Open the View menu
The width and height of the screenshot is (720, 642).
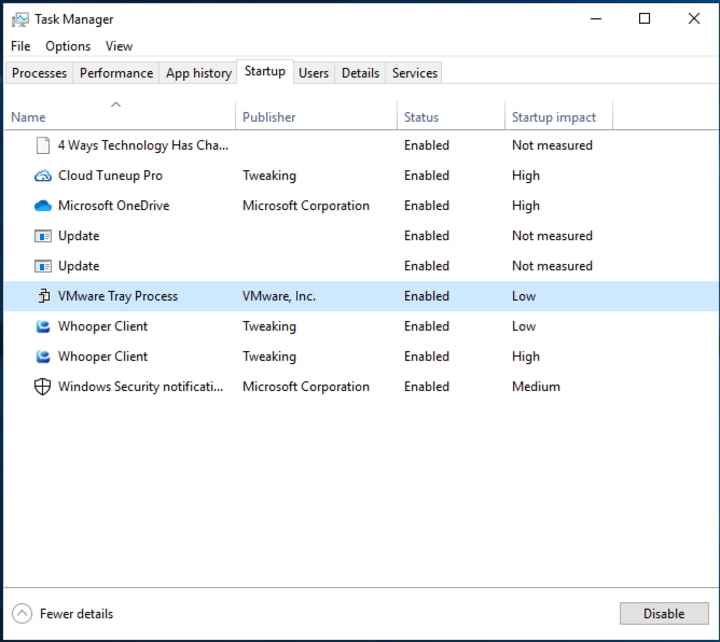pyautogui.click(x=119, y=46)
